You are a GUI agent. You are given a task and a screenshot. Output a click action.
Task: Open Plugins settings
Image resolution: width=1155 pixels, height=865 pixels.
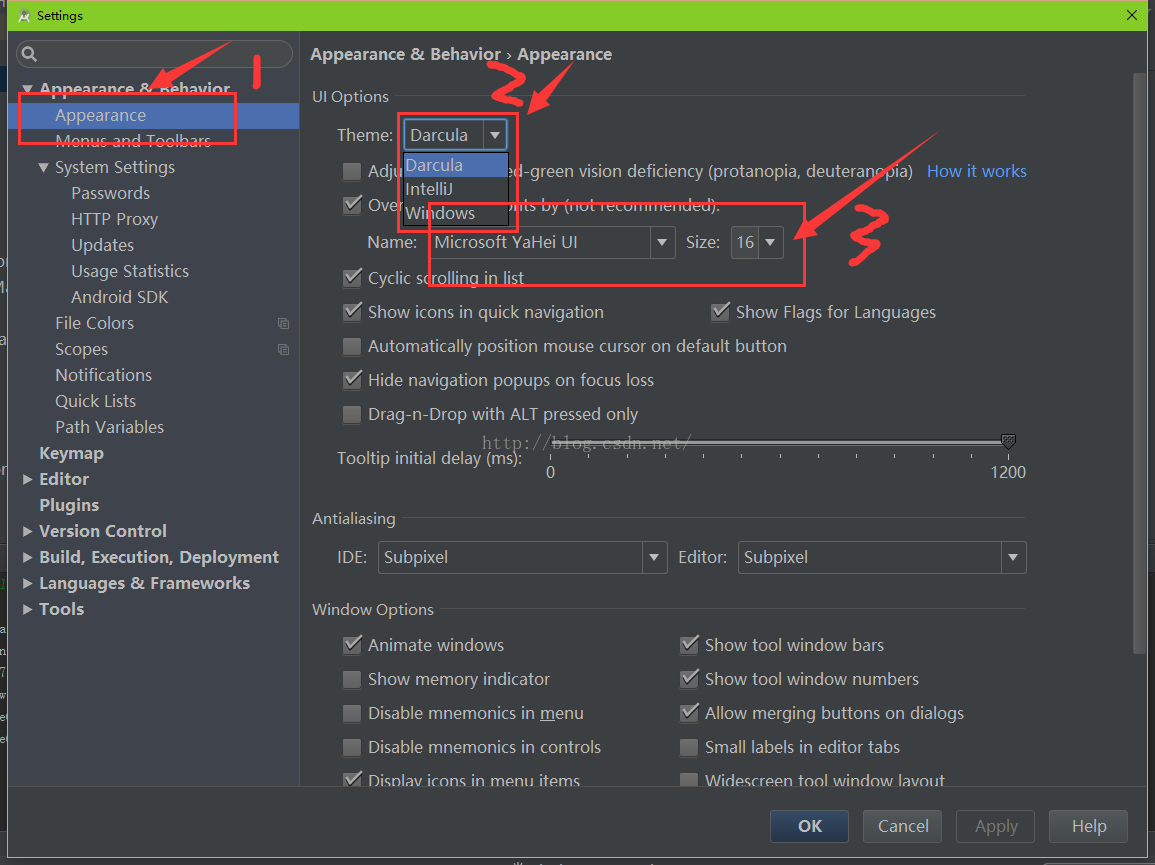[x=69, y=505]
